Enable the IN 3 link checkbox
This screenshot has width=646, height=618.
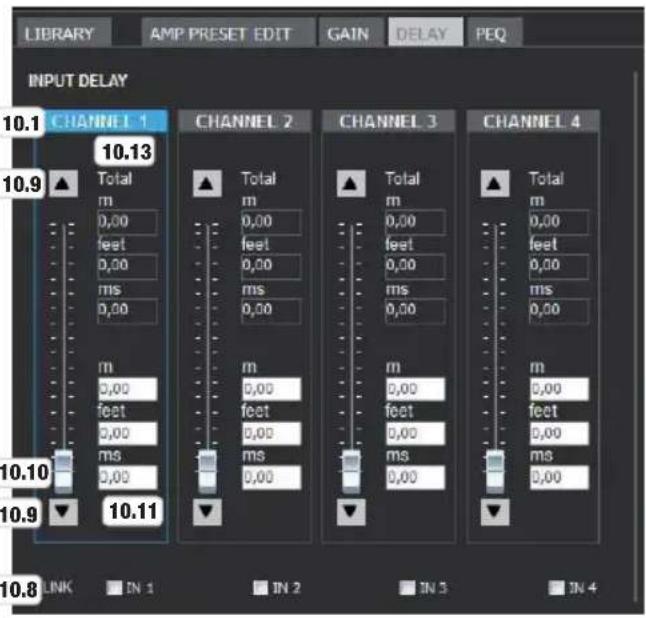click(x=407, y=588)
